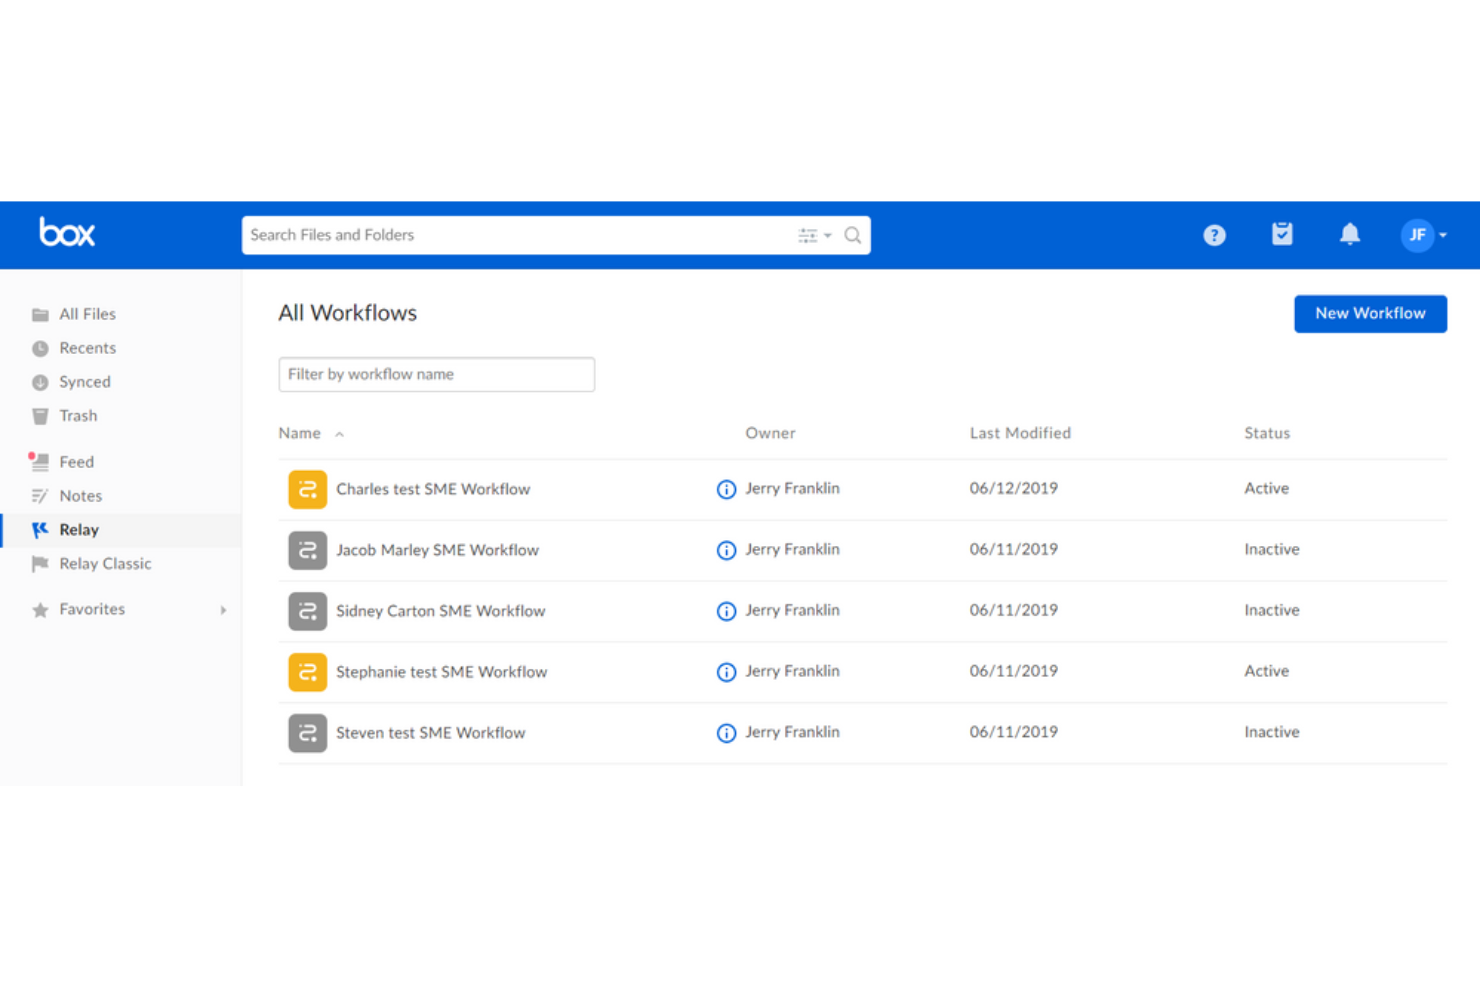
Task: Click the Trash bin icon
Action: coord(40,416)
